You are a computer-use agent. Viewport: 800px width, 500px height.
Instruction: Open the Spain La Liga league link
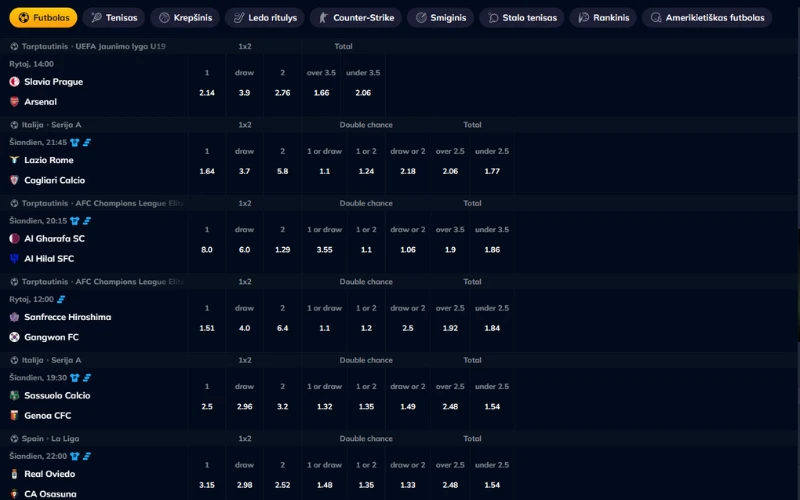point(50,439)
